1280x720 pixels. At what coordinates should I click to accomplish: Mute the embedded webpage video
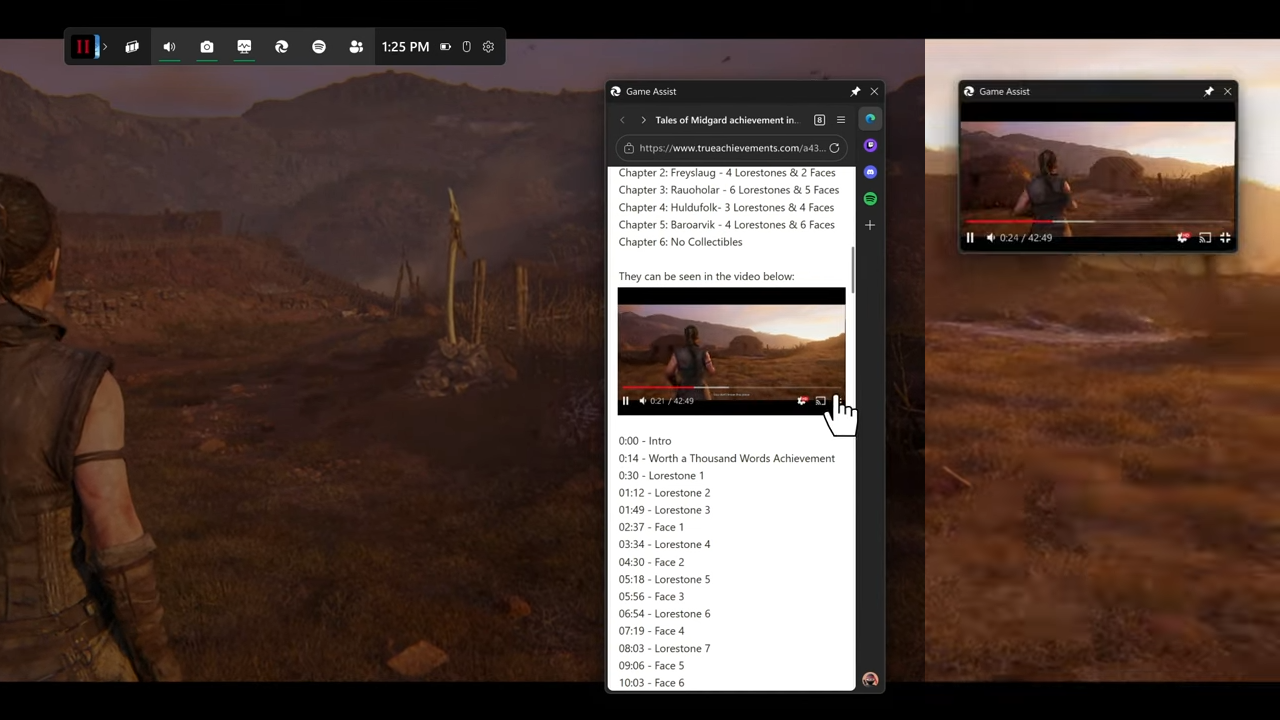pos(642,401)
